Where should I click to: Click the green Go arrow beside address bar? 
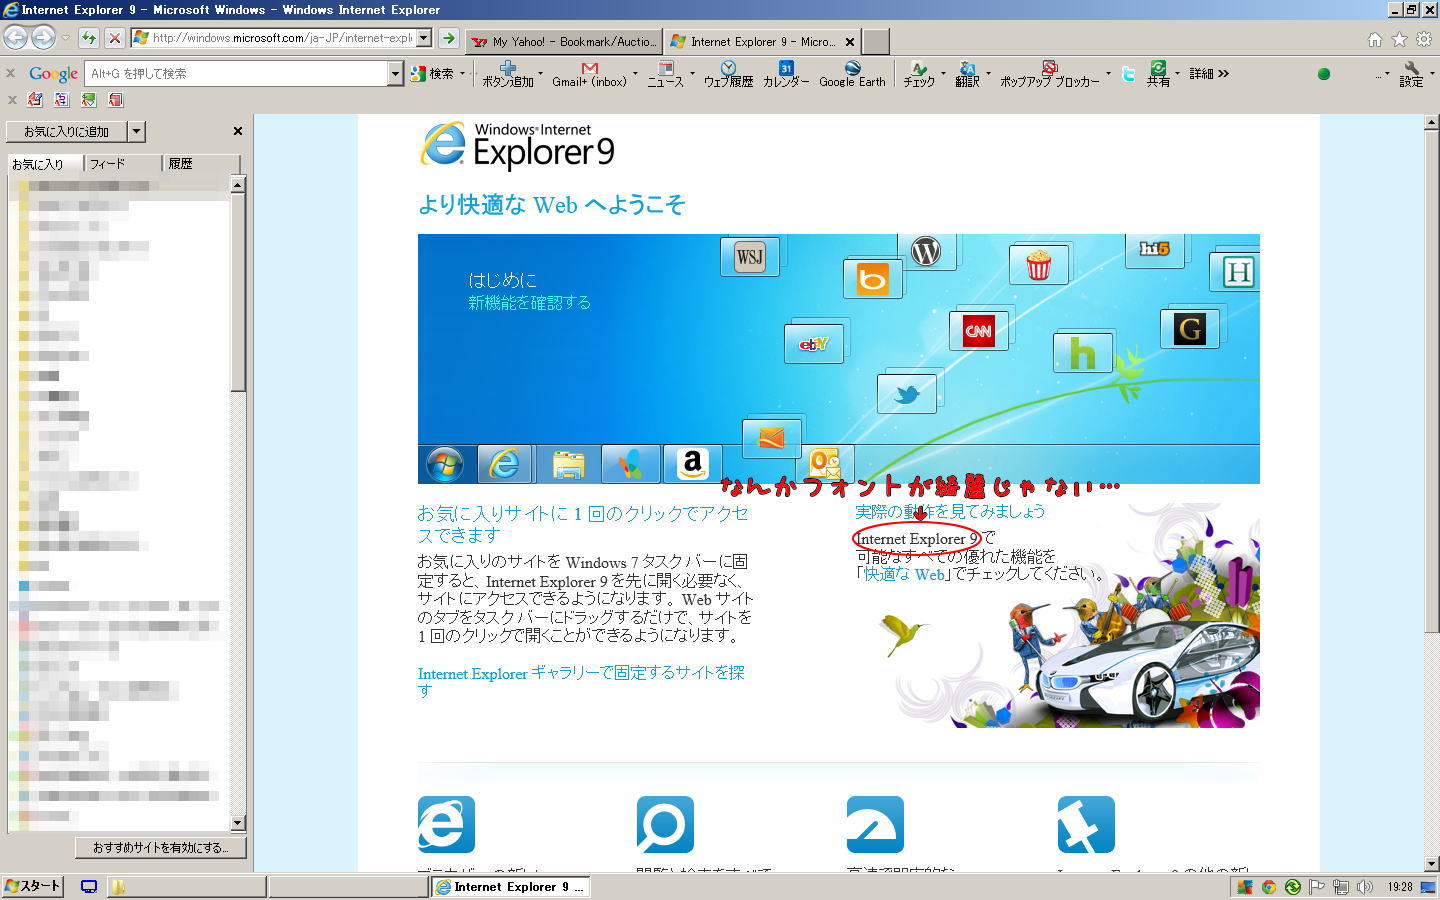(449, 39)
